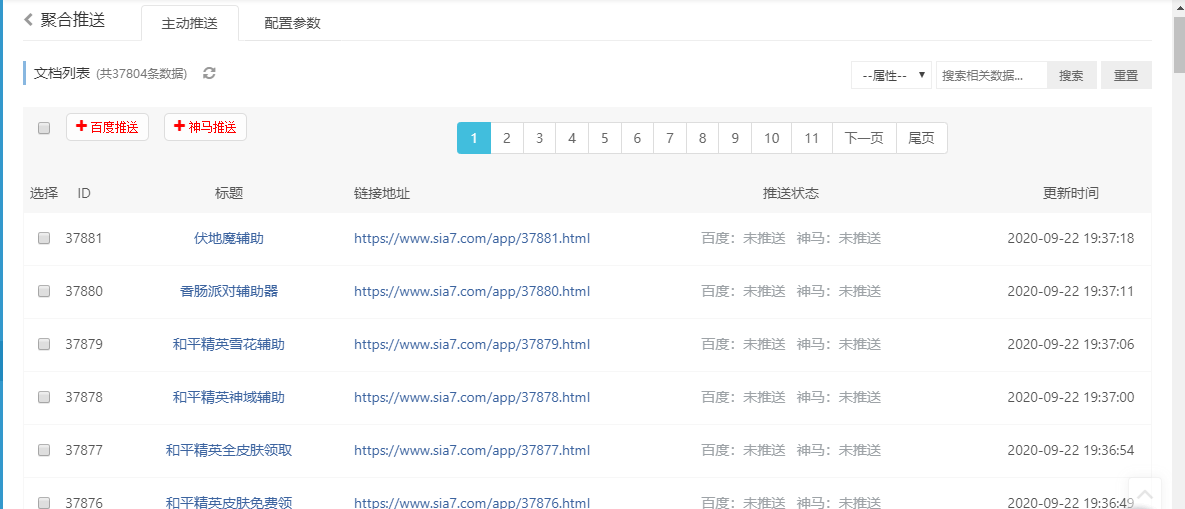The image size is (1185, 509).
Task: Focus the 搜索相关数据 search field
Action: click(x=992, y=76)
